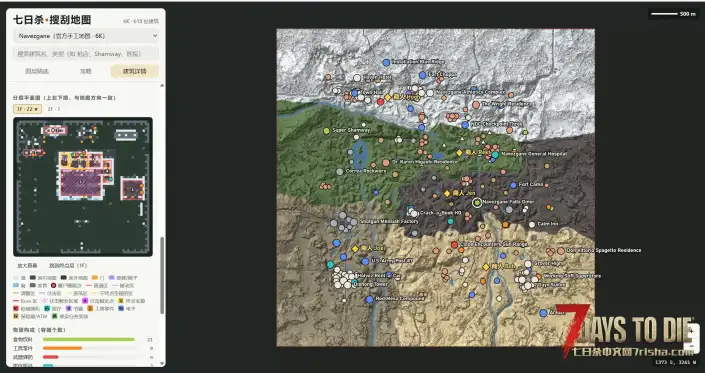Click the sidebar scroll down arrow
705x373 pixels.
162,364
